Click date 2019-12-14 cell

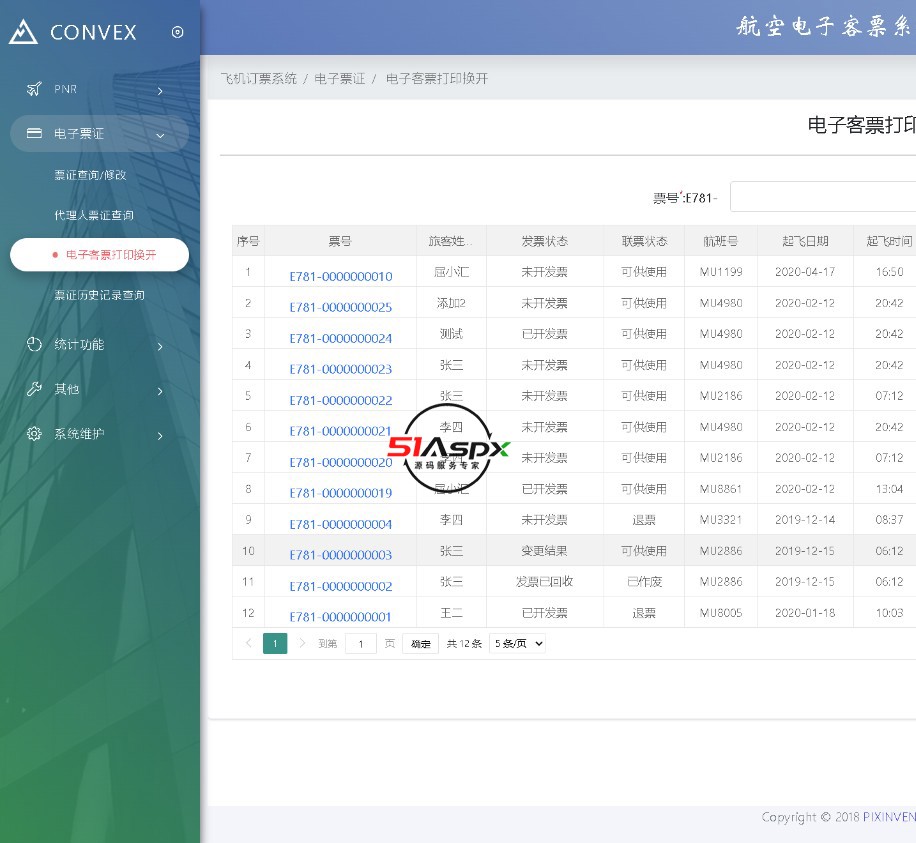pyautogui.click(x=805, y=519)
